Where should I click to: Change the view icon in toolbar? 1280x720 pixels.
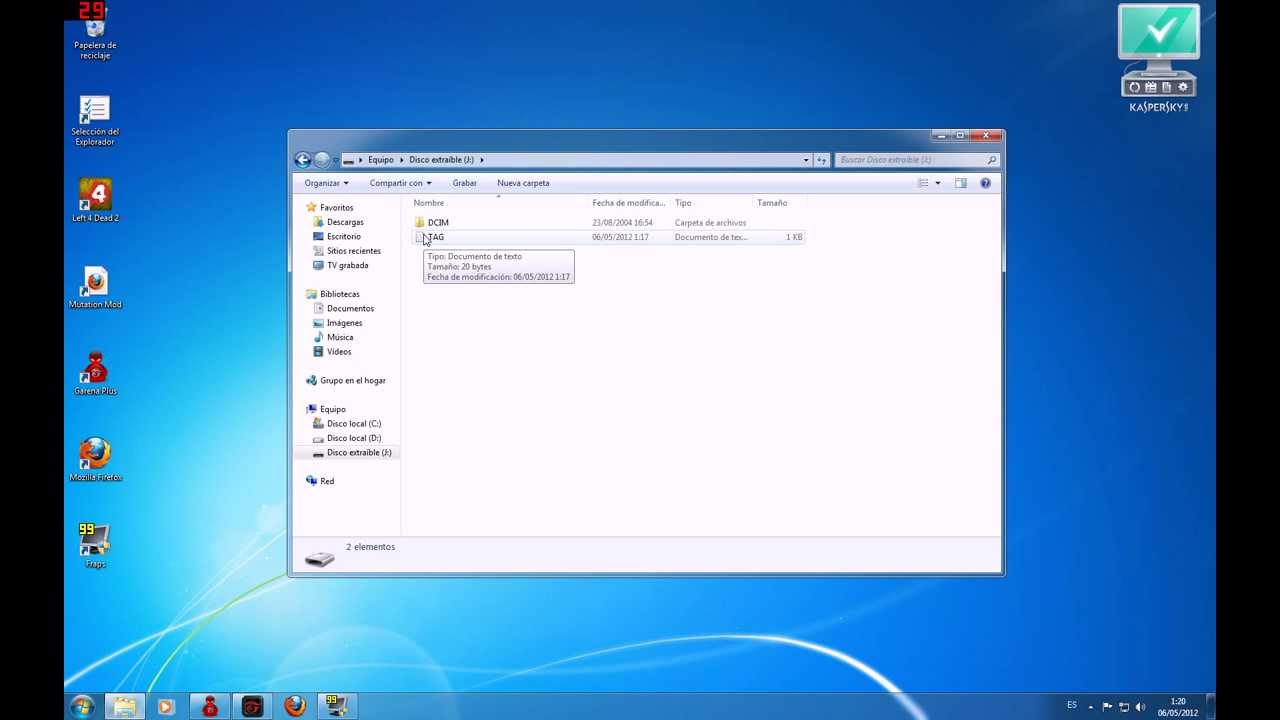[923, 183]
